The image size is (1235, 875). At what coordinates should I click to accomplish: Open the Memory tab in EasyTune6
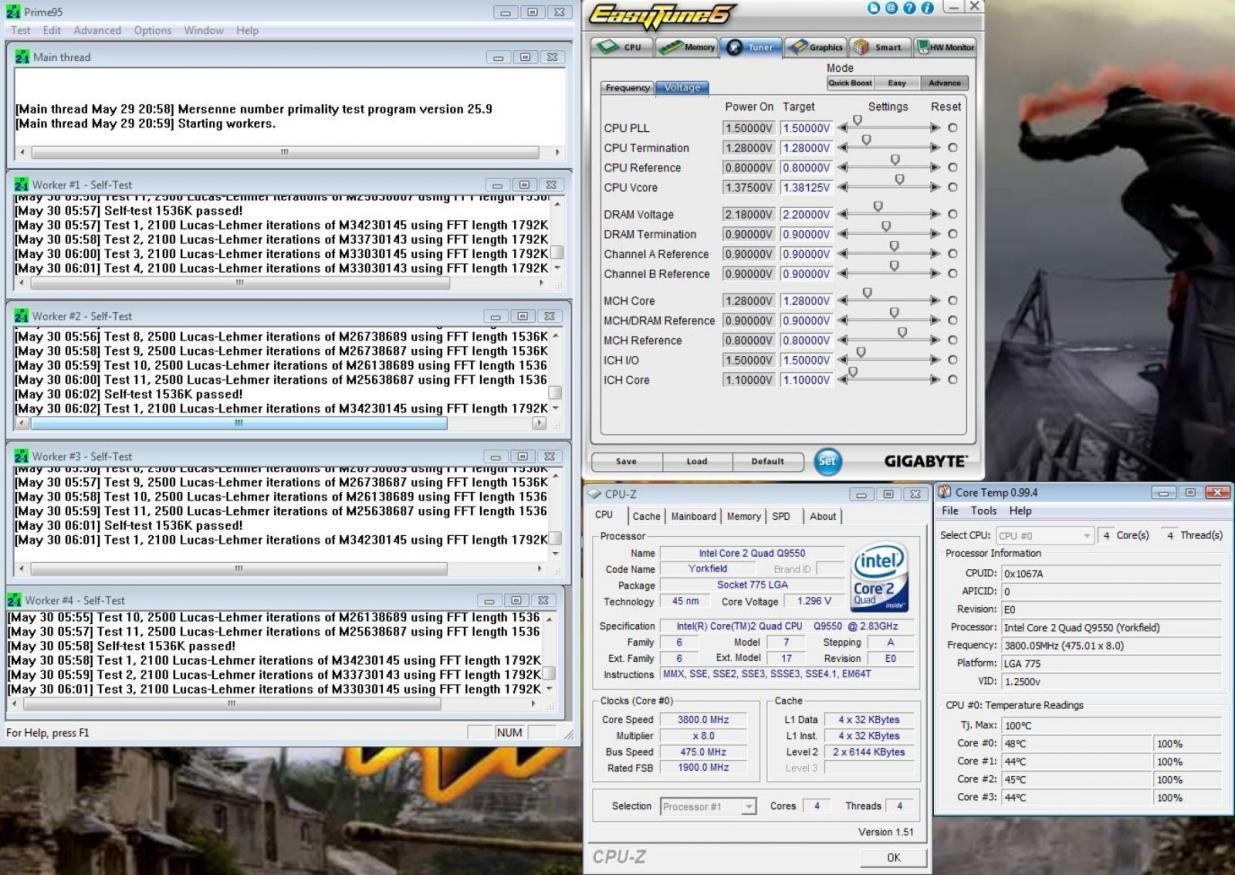pyautogui.click(x=687, y=47)
